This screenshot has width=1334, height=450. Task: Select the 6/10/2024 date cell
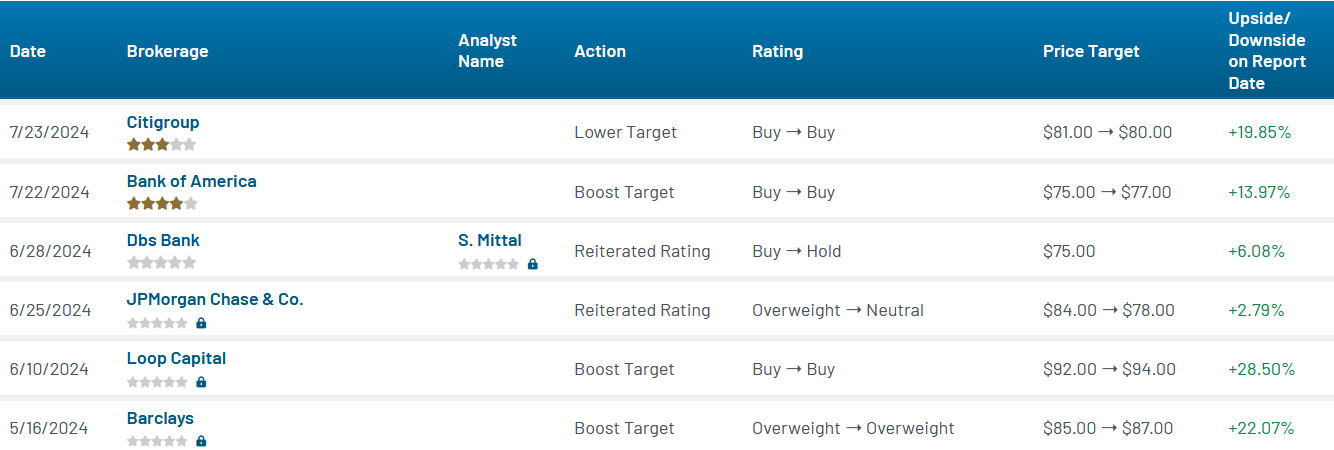tap(49, 369)
